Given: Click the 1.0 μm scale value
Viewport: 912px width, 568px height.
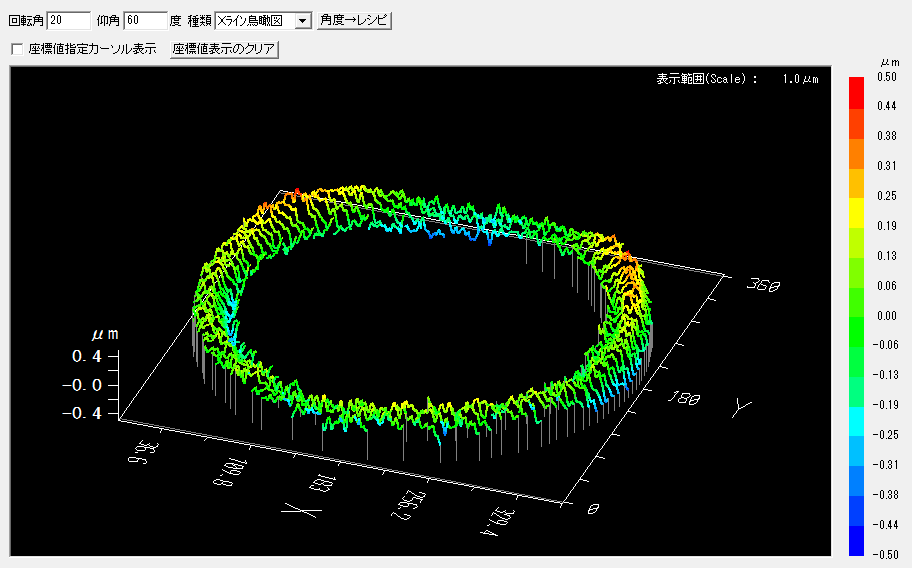Looking at the screenshot, I should [800, 79].
